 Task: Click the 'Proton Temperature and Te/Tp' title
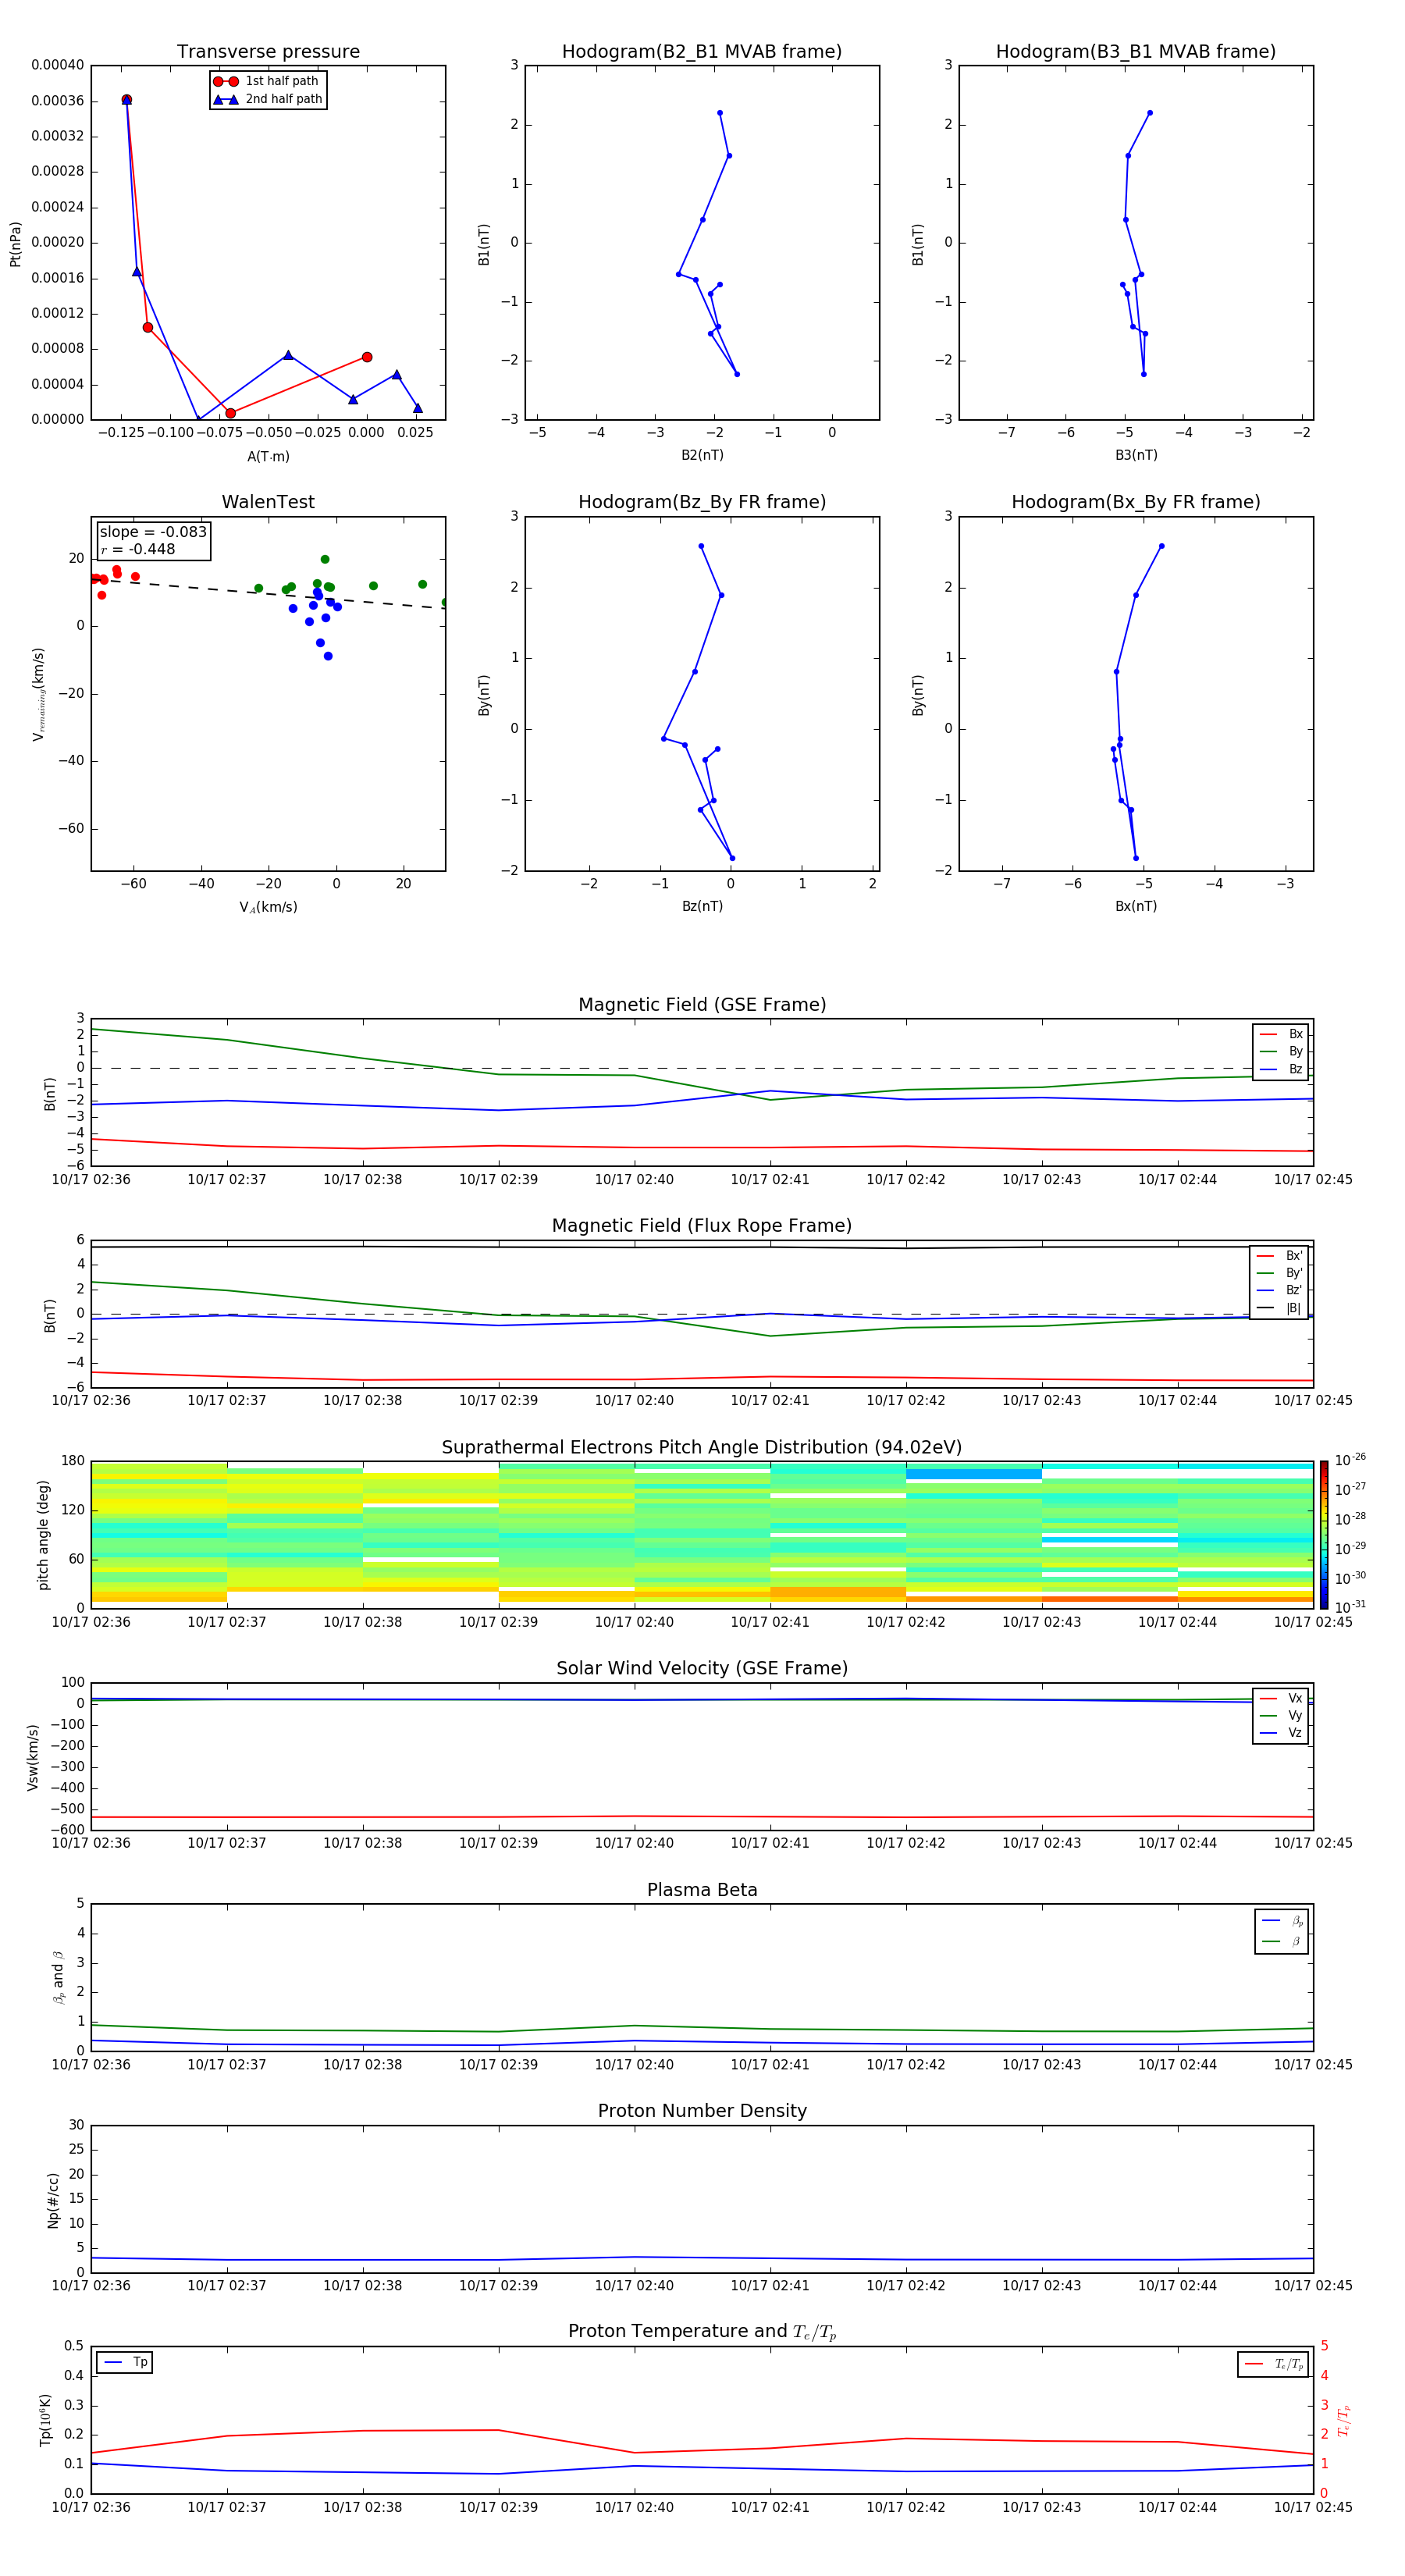pos(702,2333)
